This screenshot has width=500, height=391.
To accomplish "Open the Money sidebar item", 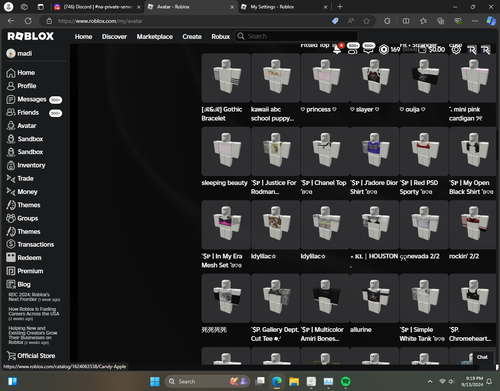I will tap(22, 192).
